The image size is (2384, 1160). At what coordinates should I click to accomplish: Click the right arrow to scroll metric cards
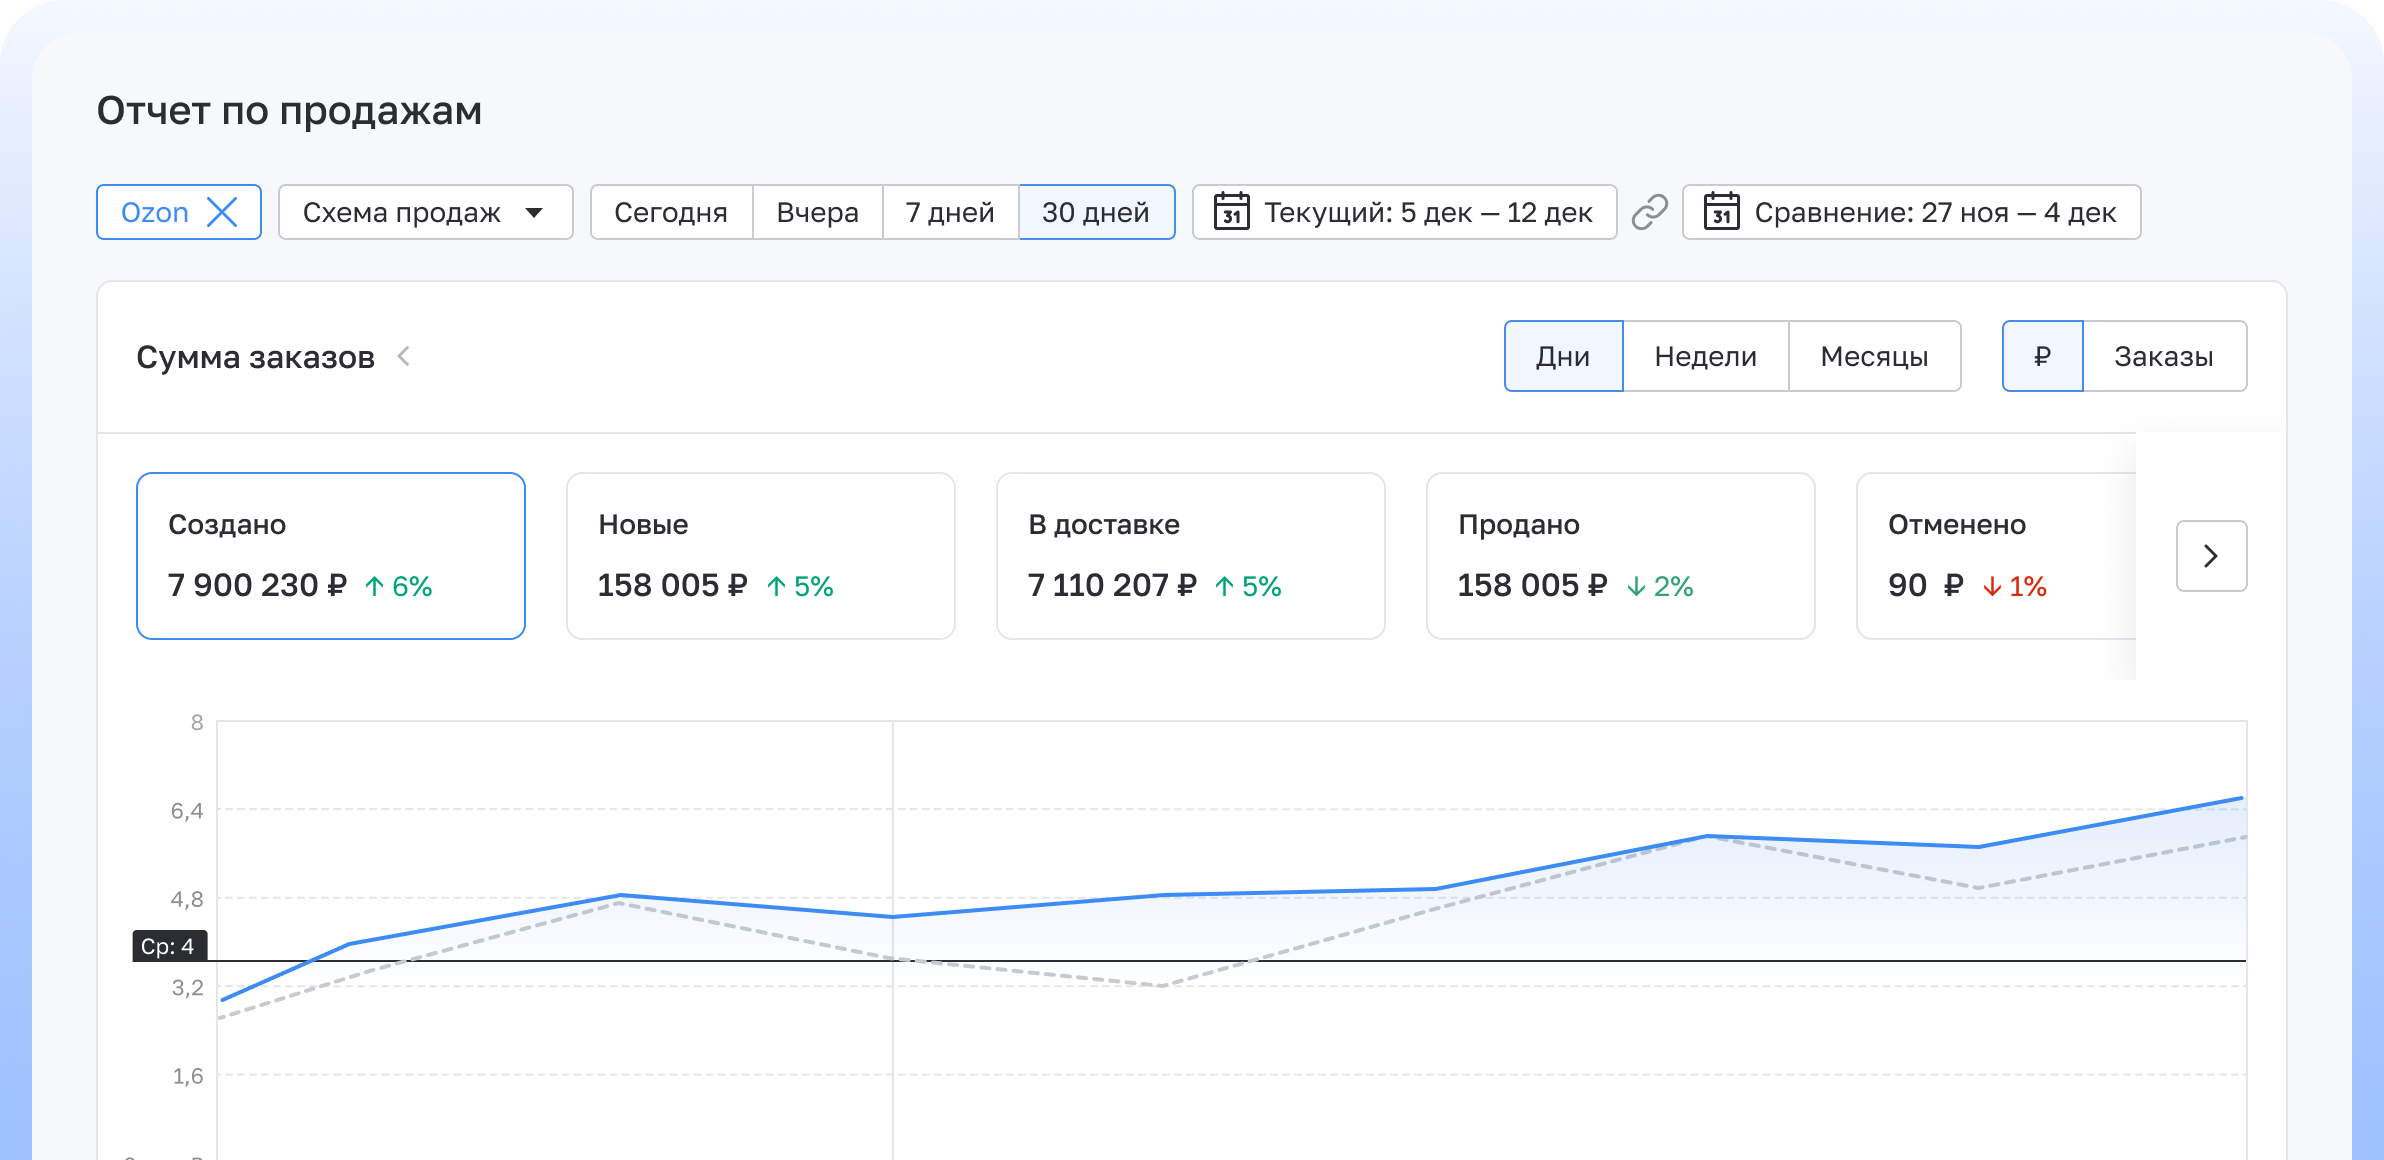[2211, 556]
